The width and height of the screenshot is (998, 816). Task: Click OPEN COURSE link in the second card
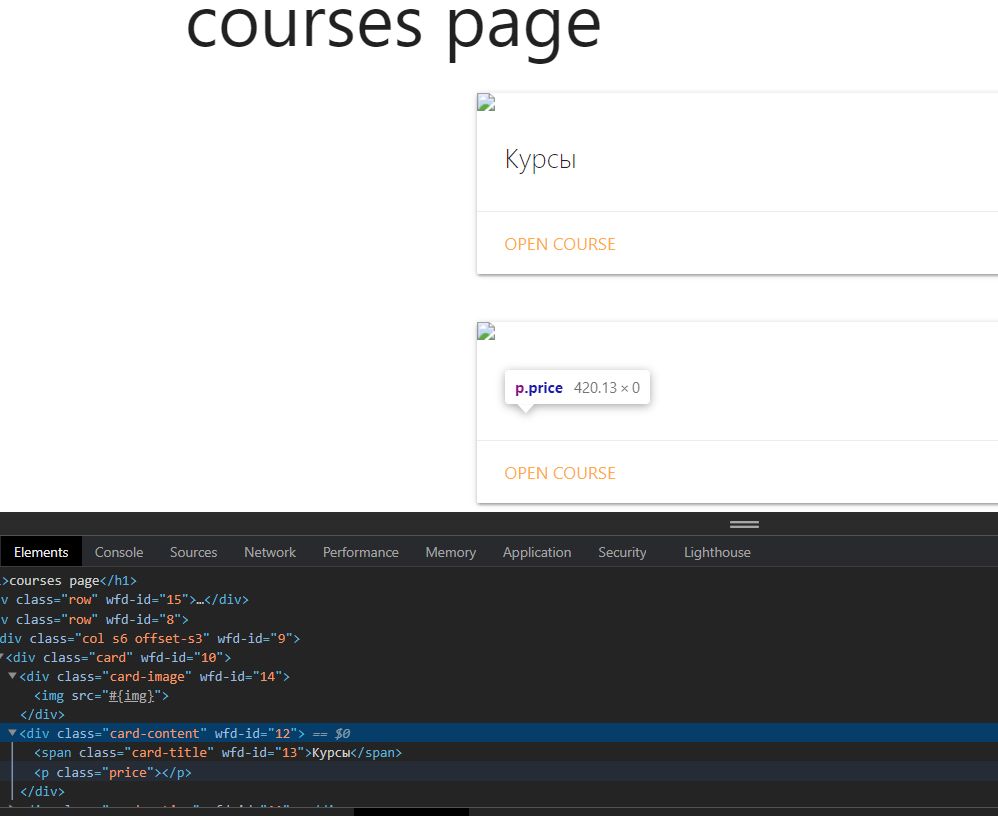559,474
